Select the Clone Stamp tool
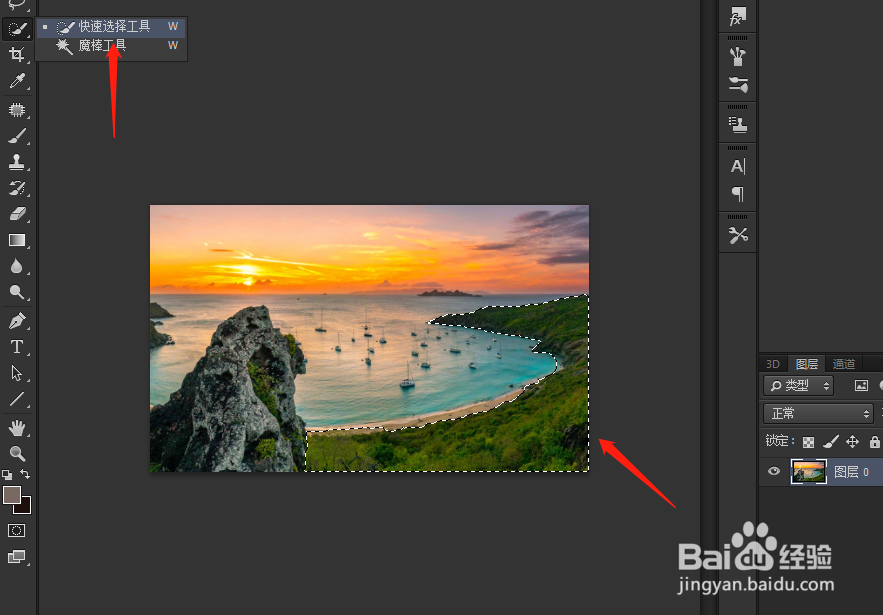Viewport: 883px width, 615px height. point(17,162)
